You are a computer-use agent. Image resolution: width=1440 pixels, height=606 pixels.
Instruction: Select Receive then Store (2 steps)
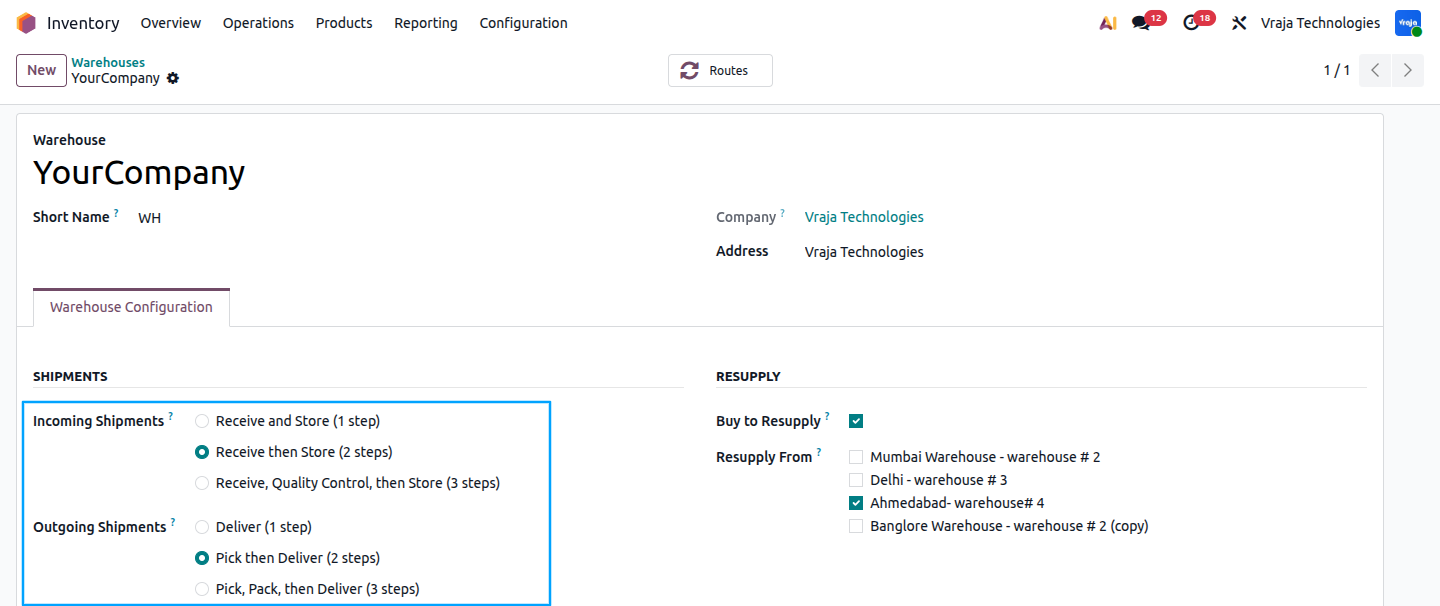(202, 452)
